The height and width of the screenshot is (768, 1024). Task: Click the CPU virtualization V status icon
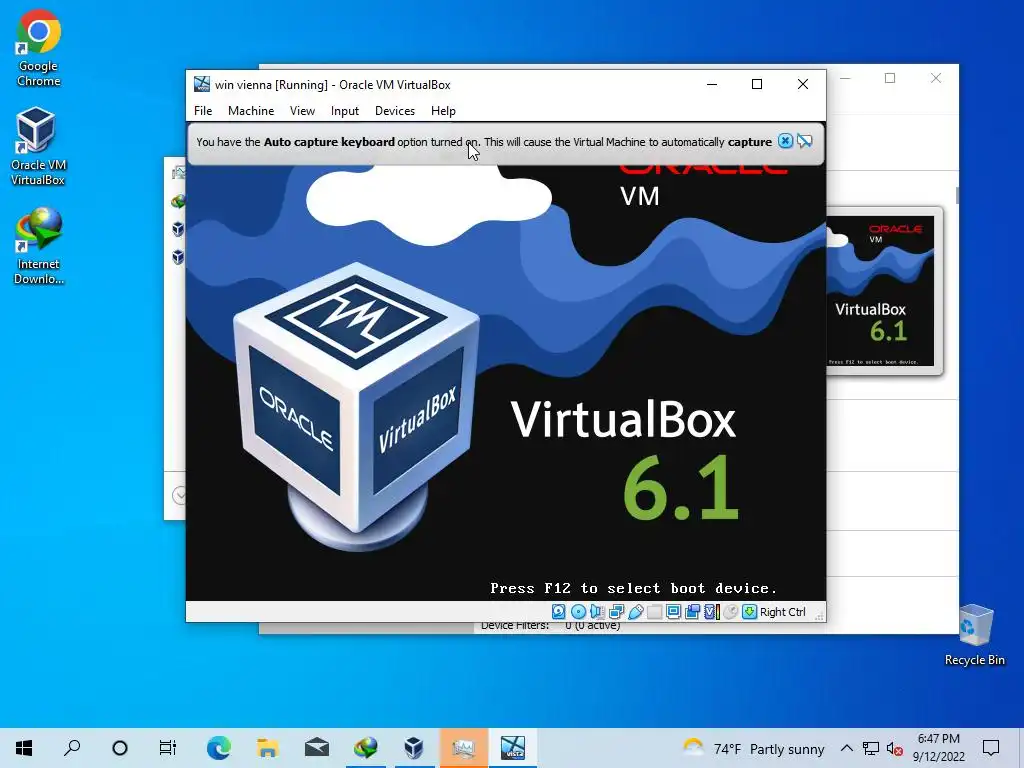[x=711, y=612]
